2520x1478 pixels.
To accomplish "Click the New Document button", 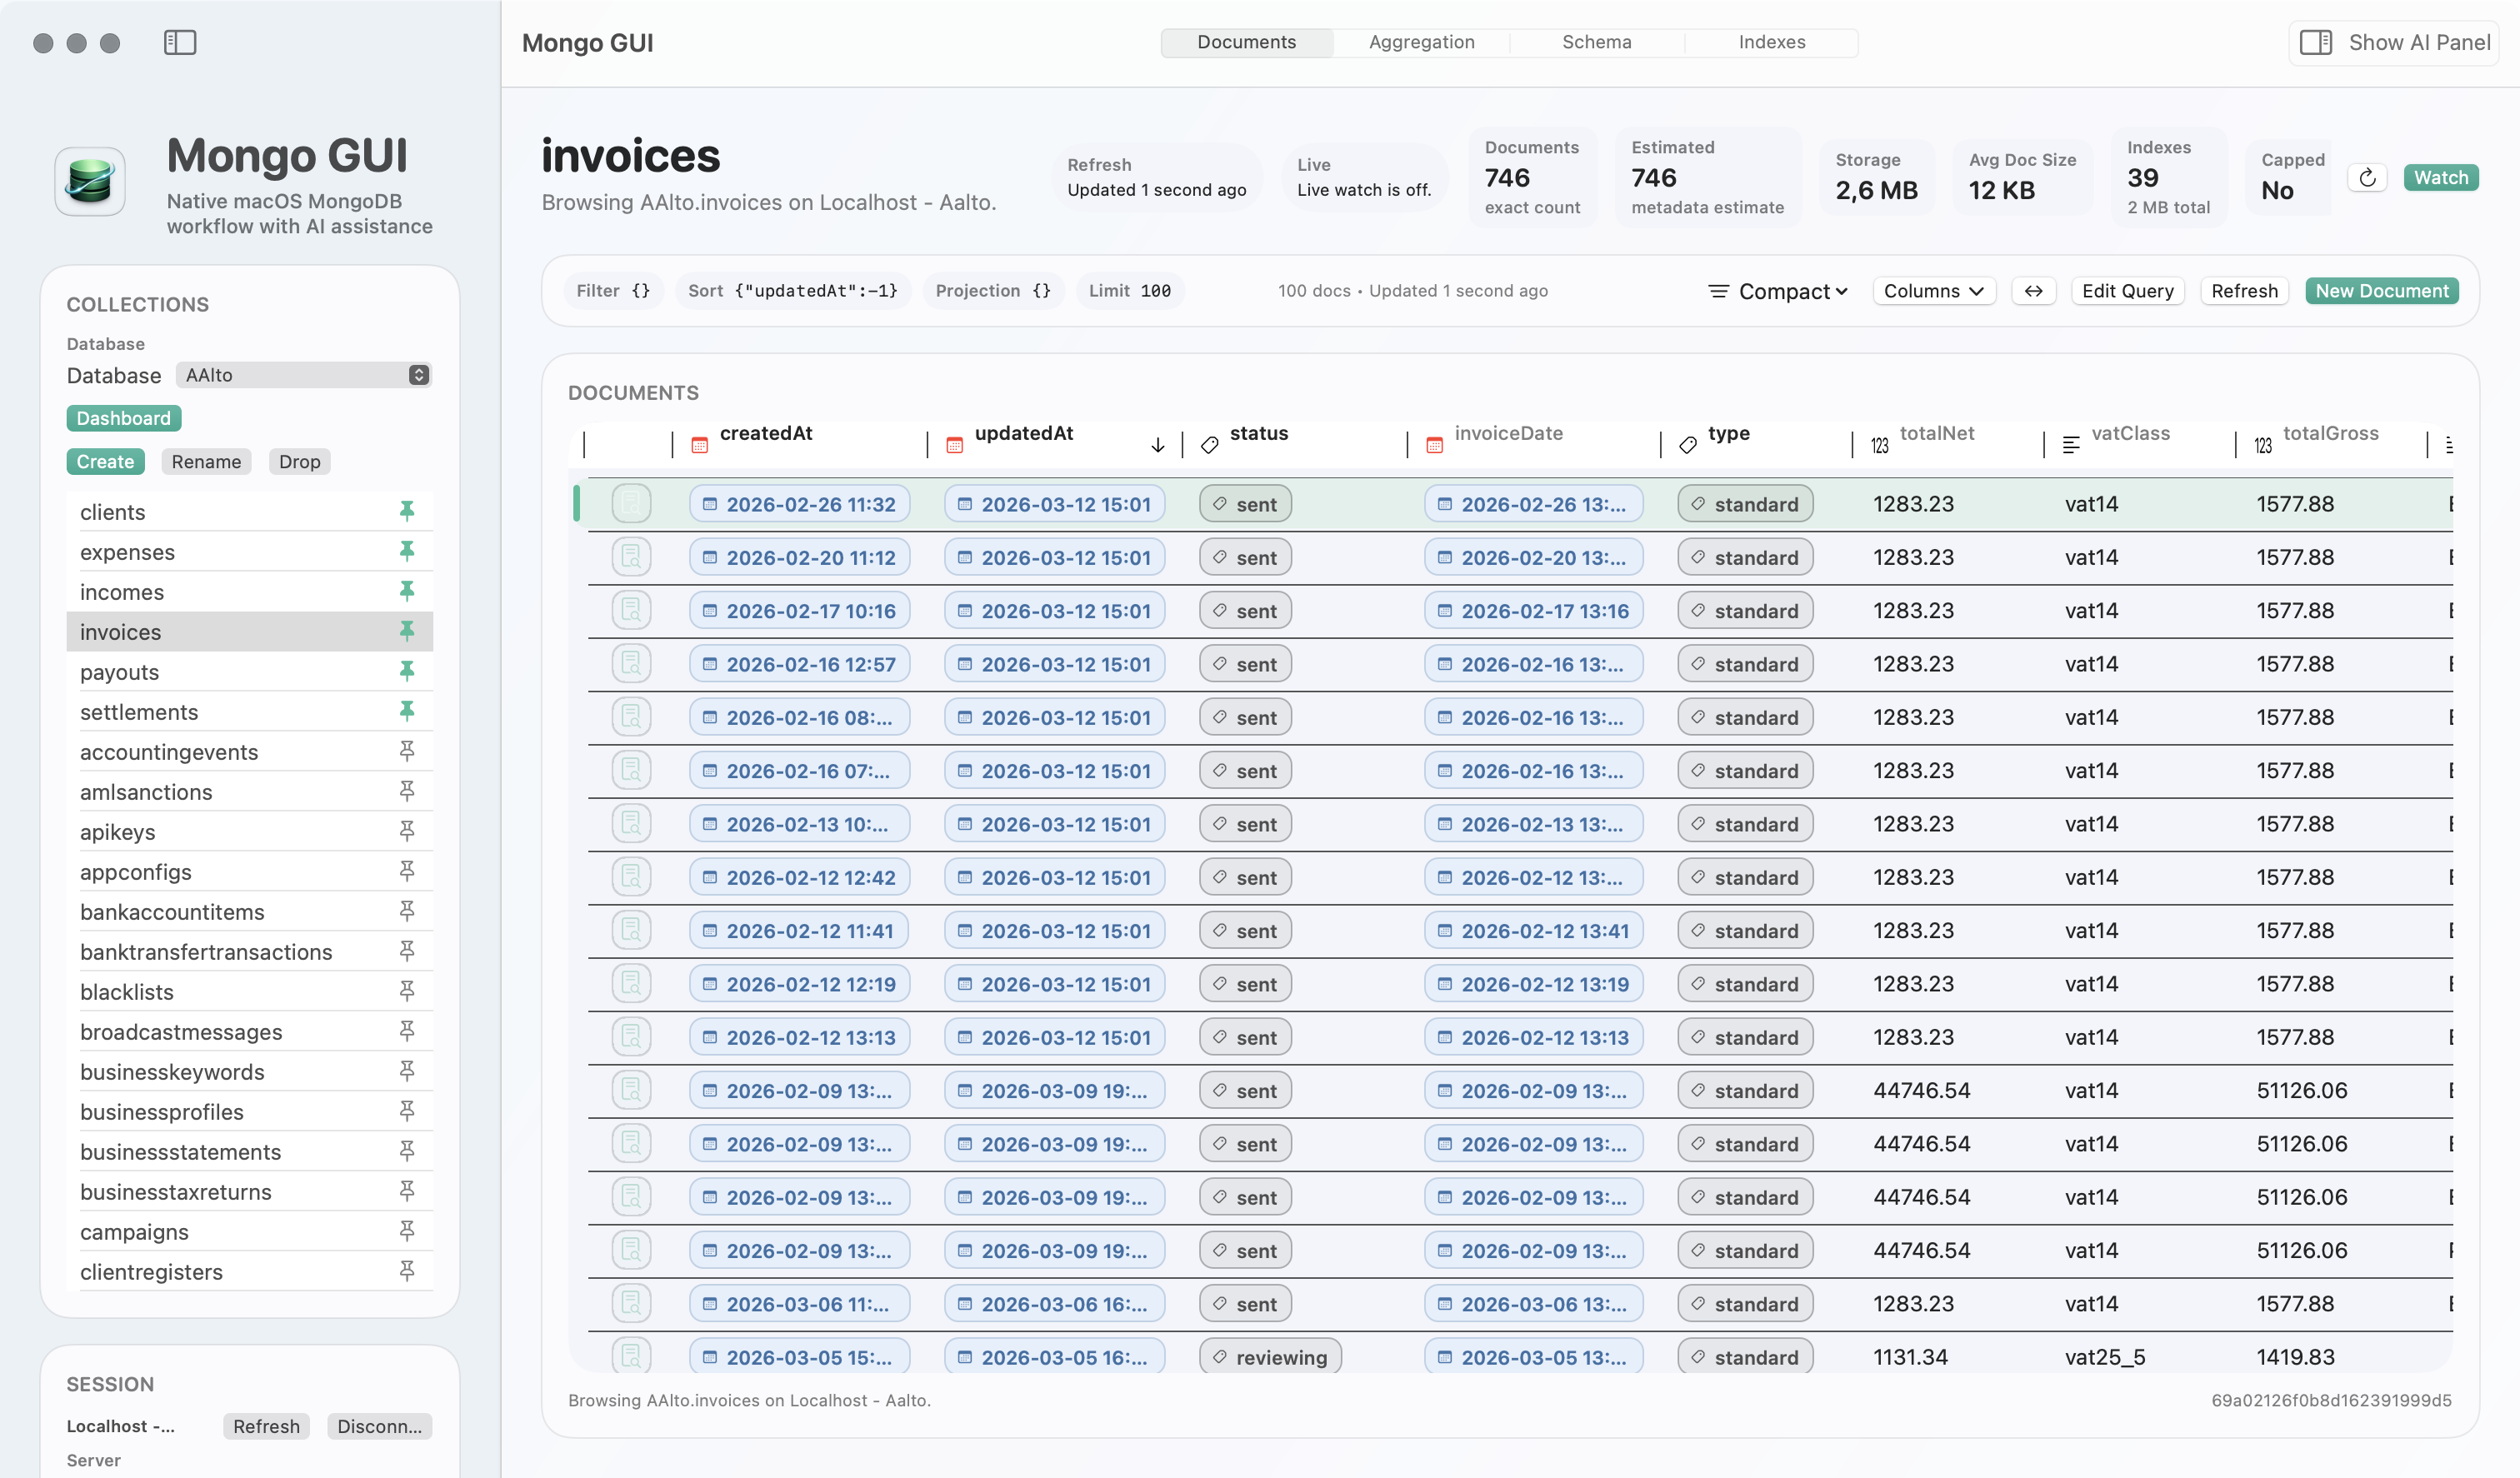I will click(2381, 291).
